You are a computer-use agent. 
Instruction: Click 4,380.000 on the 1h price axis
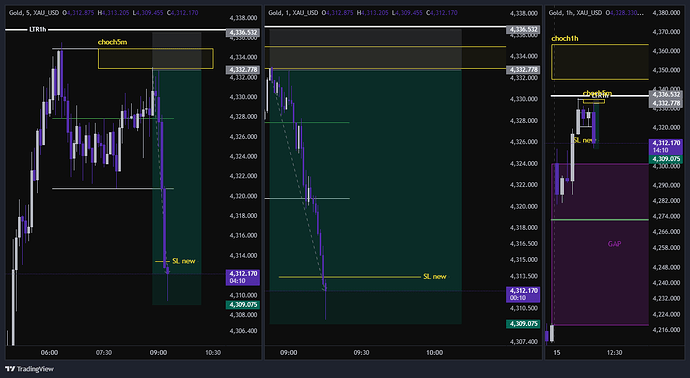point(666,13)
